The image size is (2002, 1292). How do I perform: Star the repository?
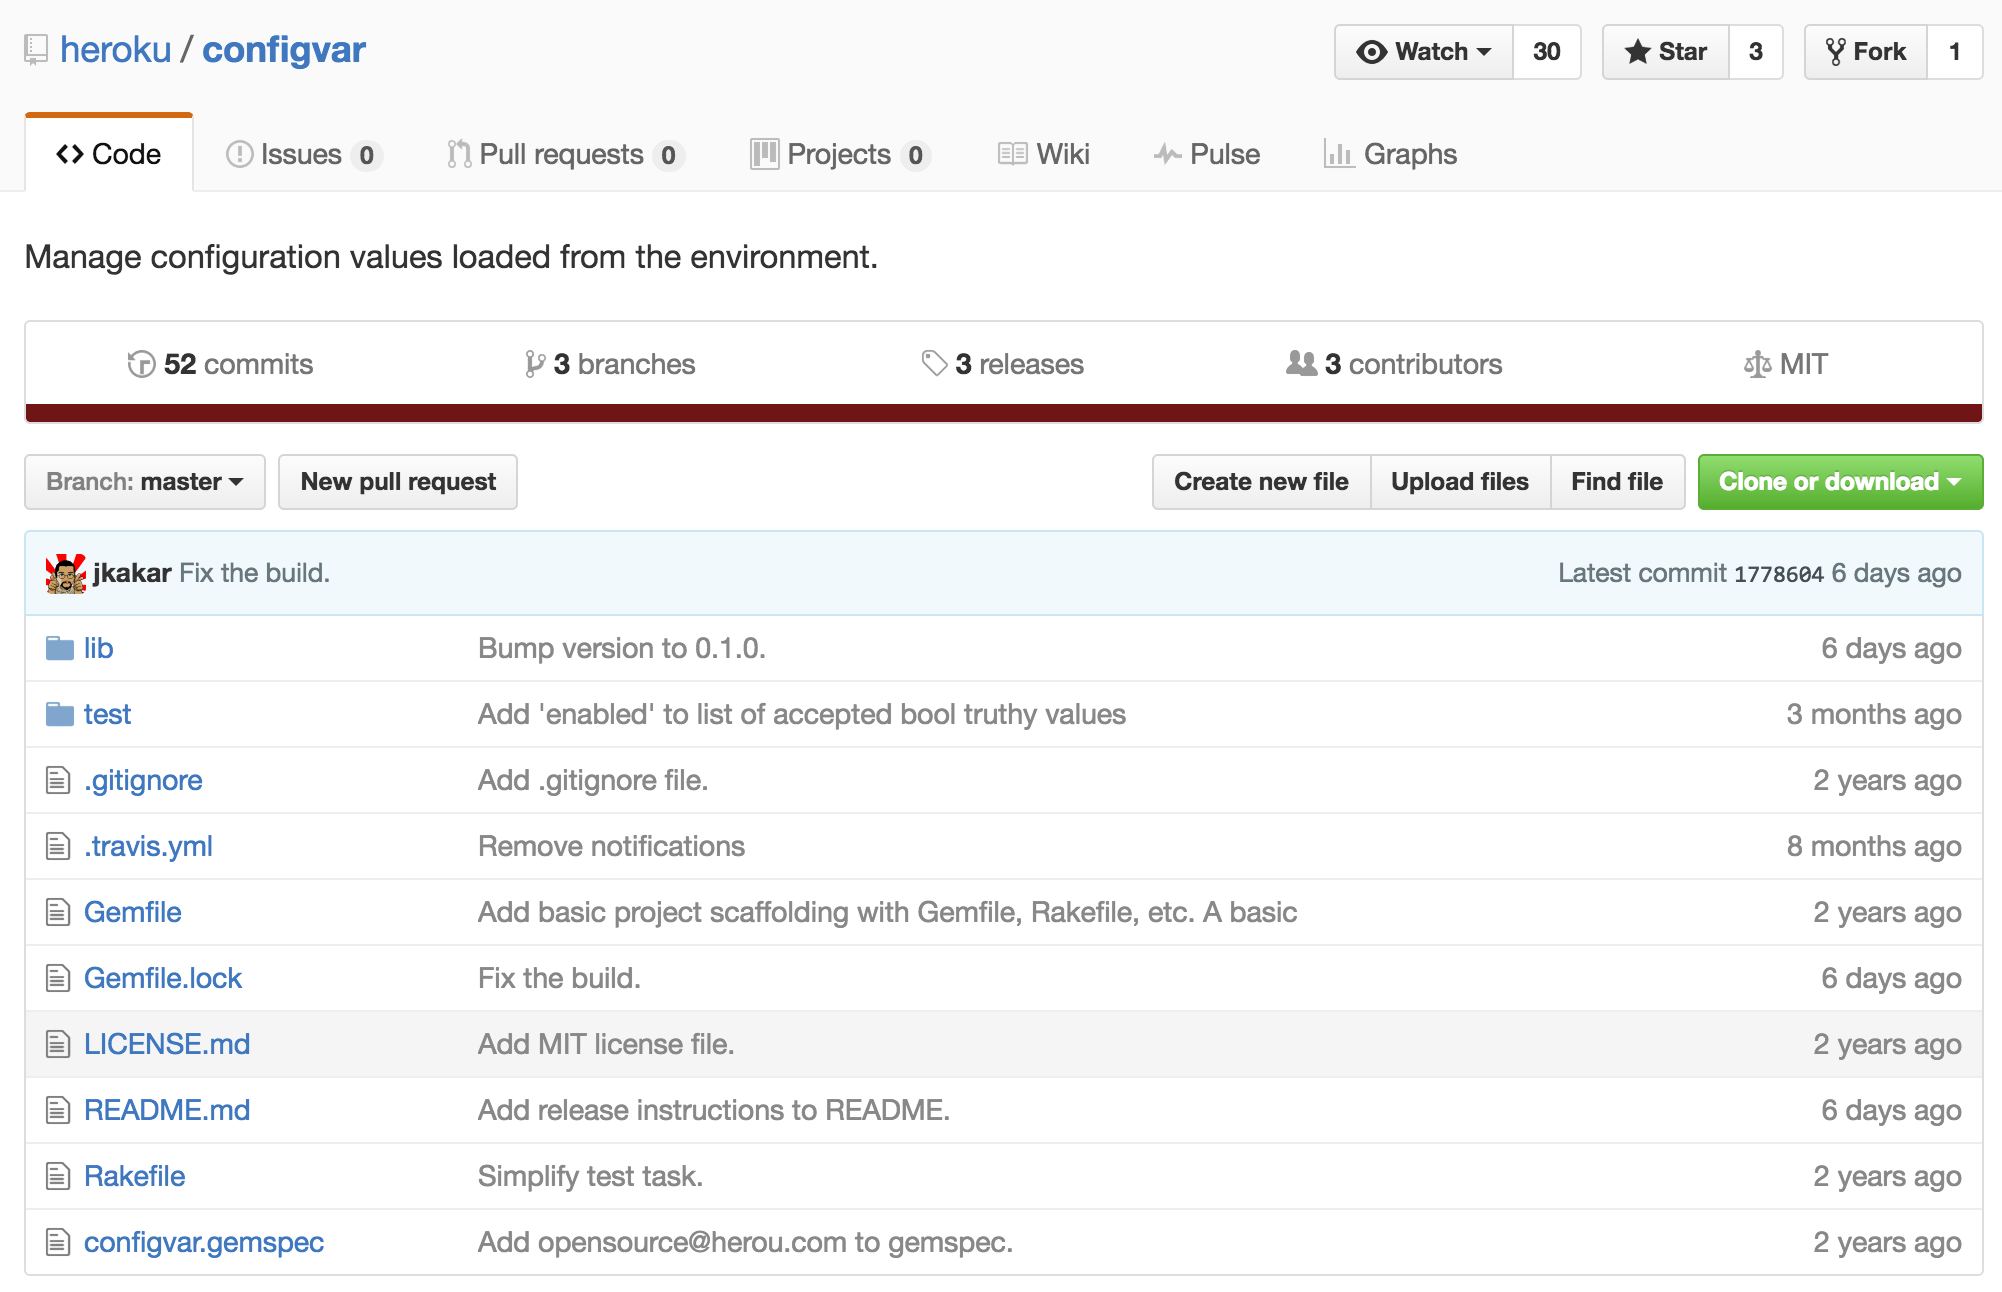(x=1666, y=52)
